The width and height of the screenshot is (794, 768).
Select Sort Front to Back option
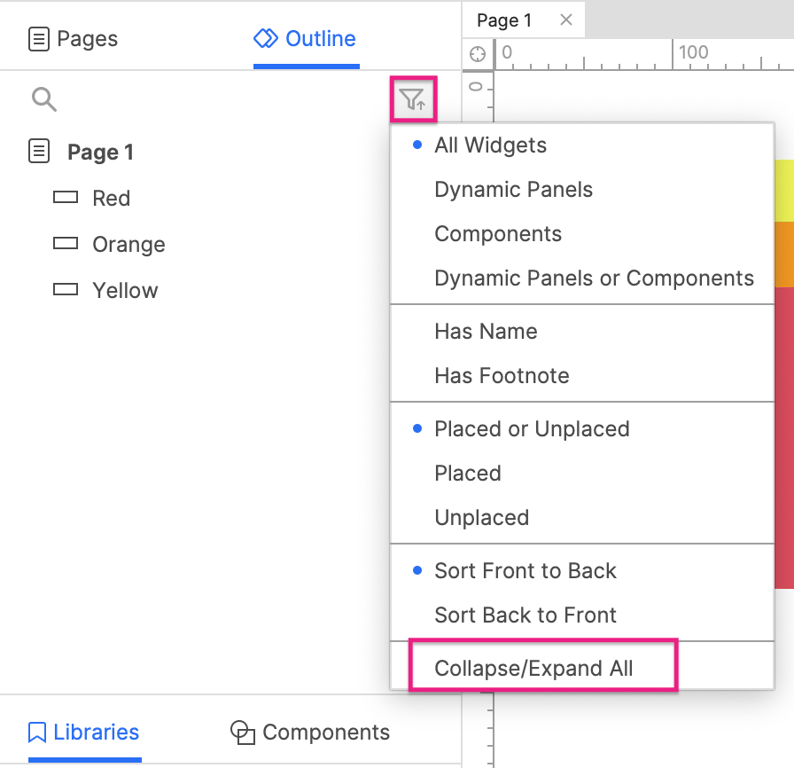[x=525, y=571]
